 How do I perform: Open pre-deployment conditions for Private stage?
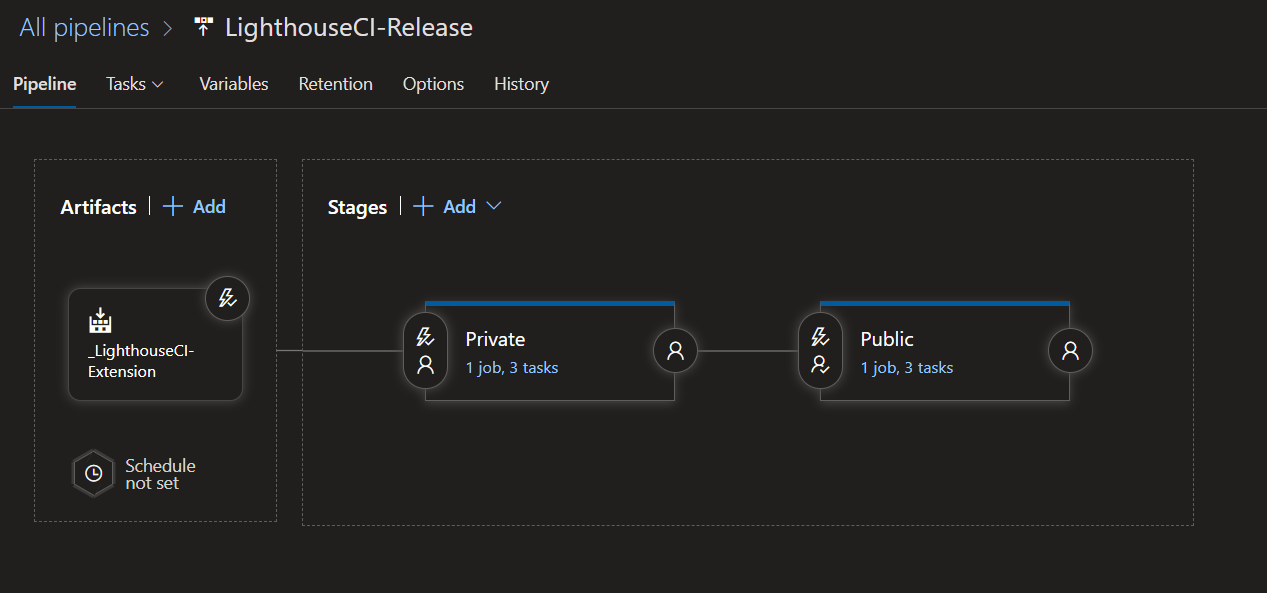(x=425, y=351)
